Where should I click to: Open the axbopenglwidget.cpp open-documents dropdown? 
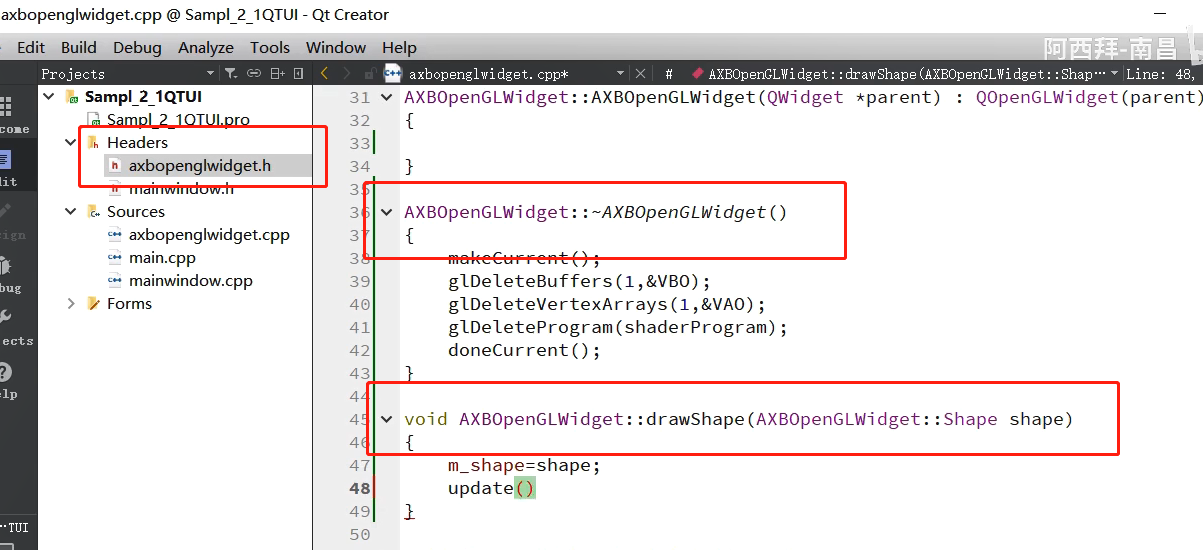(x=620, y=73)
